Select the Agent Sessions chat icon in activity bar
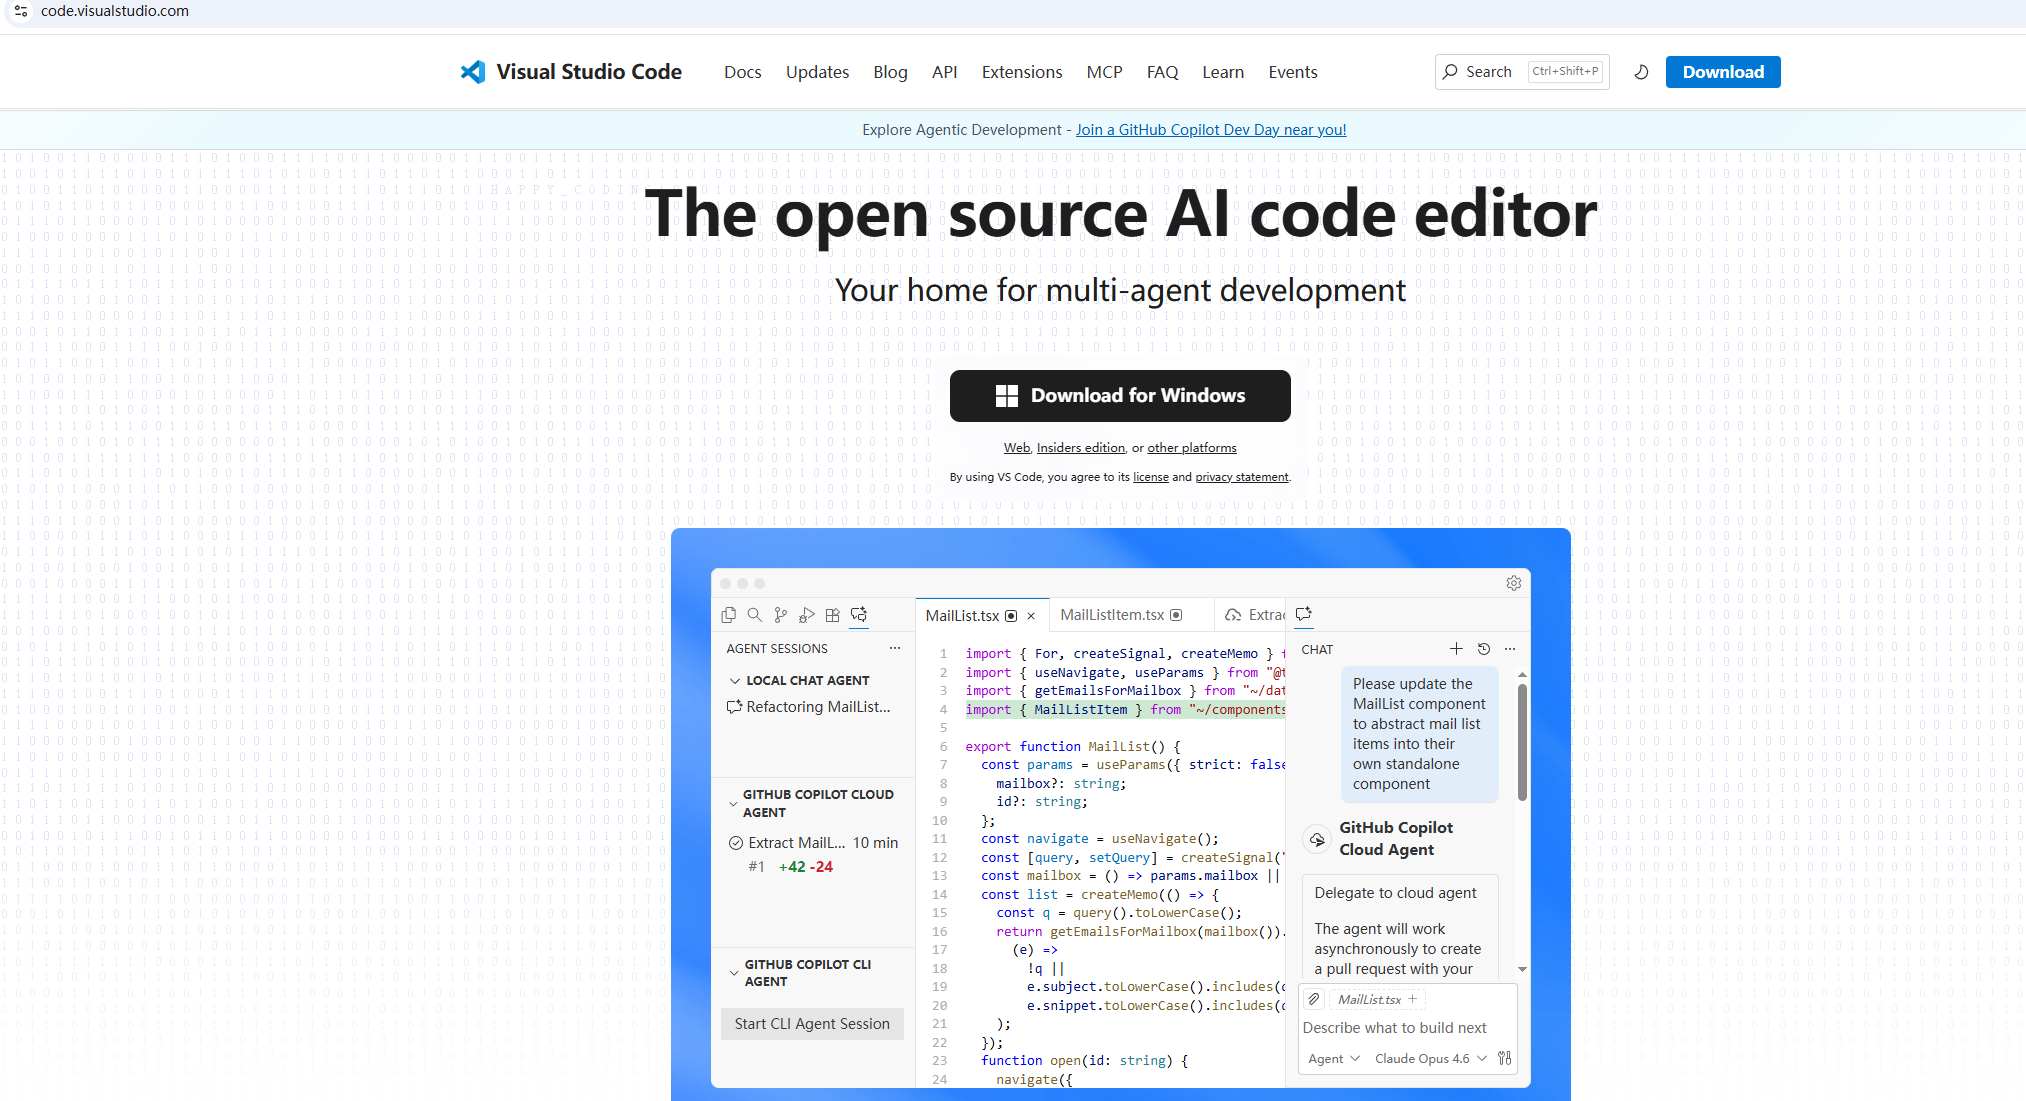Screen dimensions: 2026x1101 pyautogui.click(x=859, y=615)
